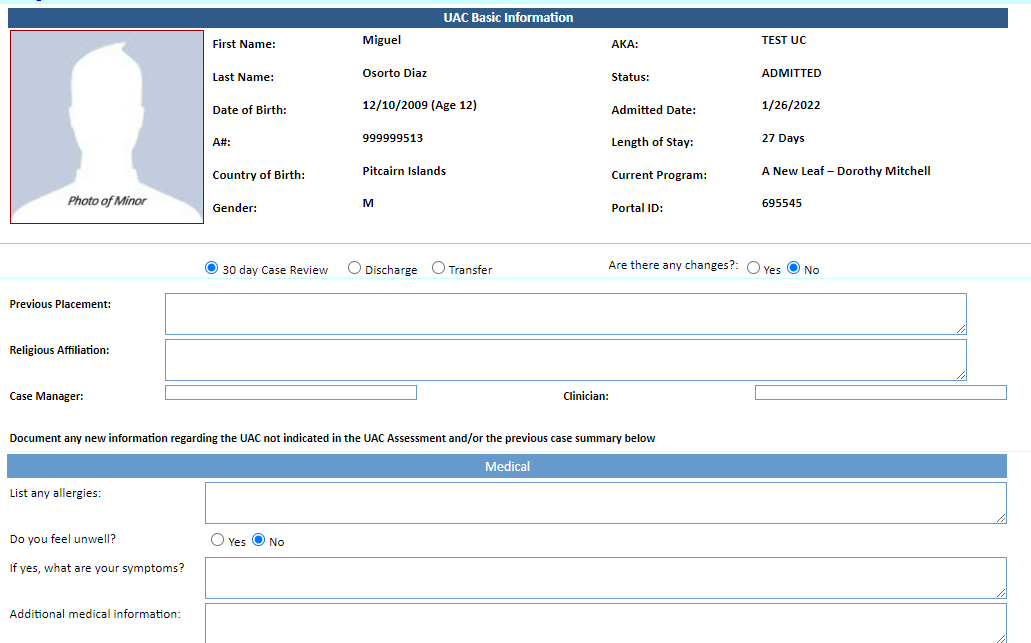Viewport: 1031px width, 643px height.
Task: Focus the 'List any allergies' text area
Action: click(x=605, y=503)
